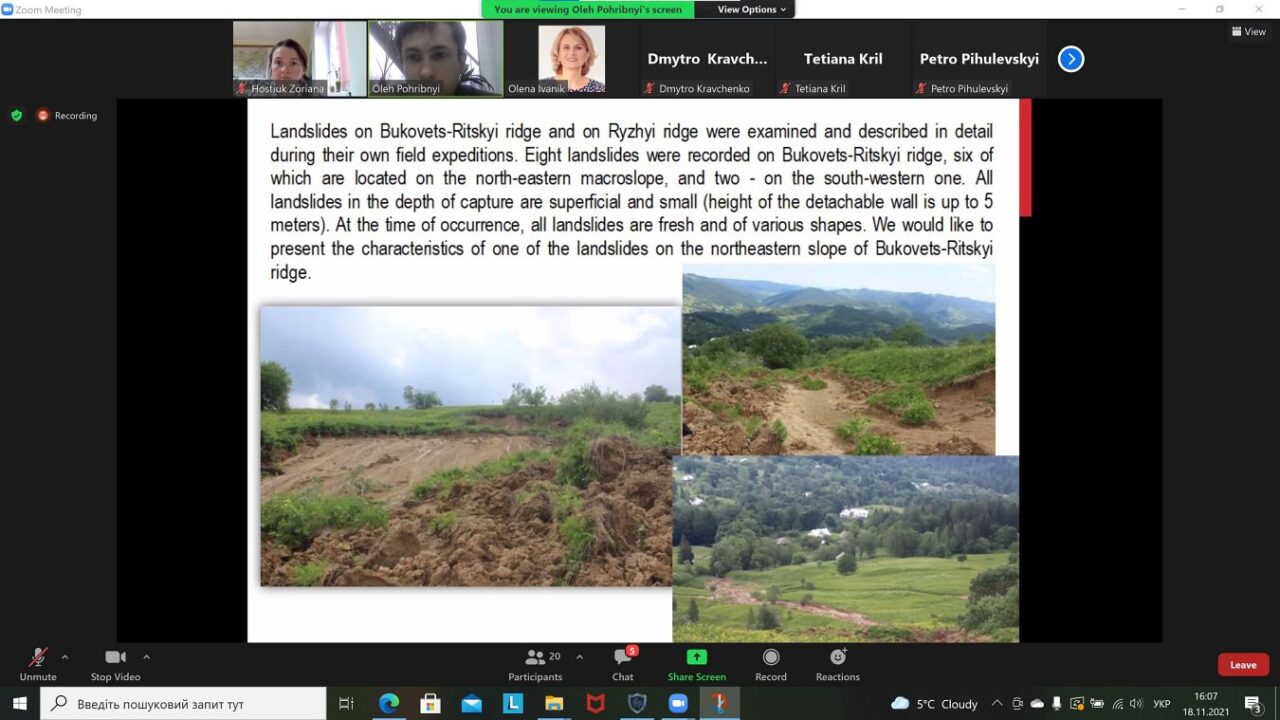The height and width of the screenshot is (720, 1280).
Task: Expand the participants options arrow
Action: [x=579, y=657]
